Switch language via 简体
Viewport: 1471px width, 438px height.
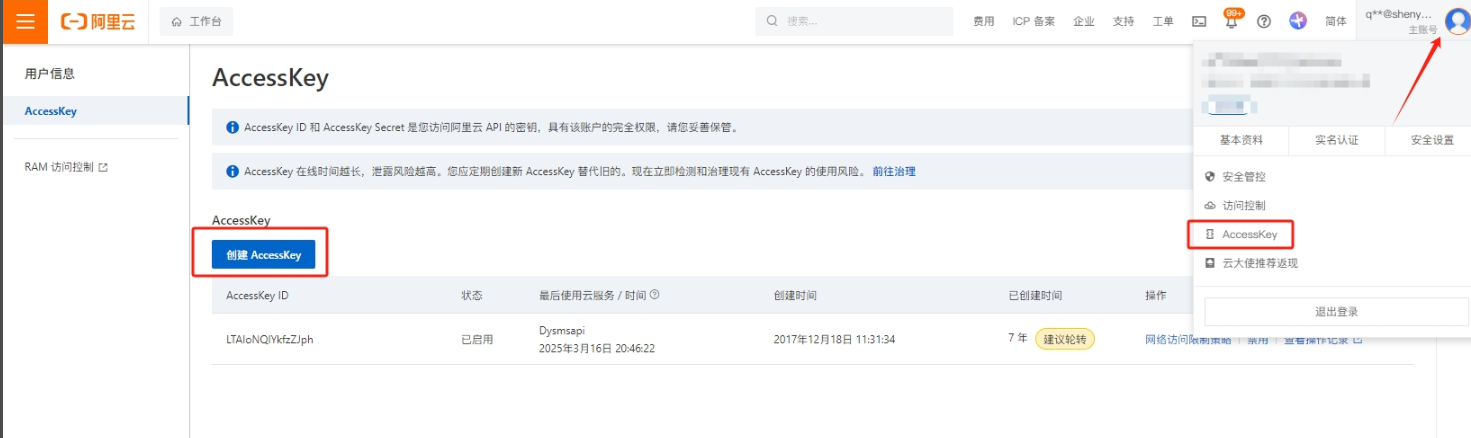click(1336, 22)
